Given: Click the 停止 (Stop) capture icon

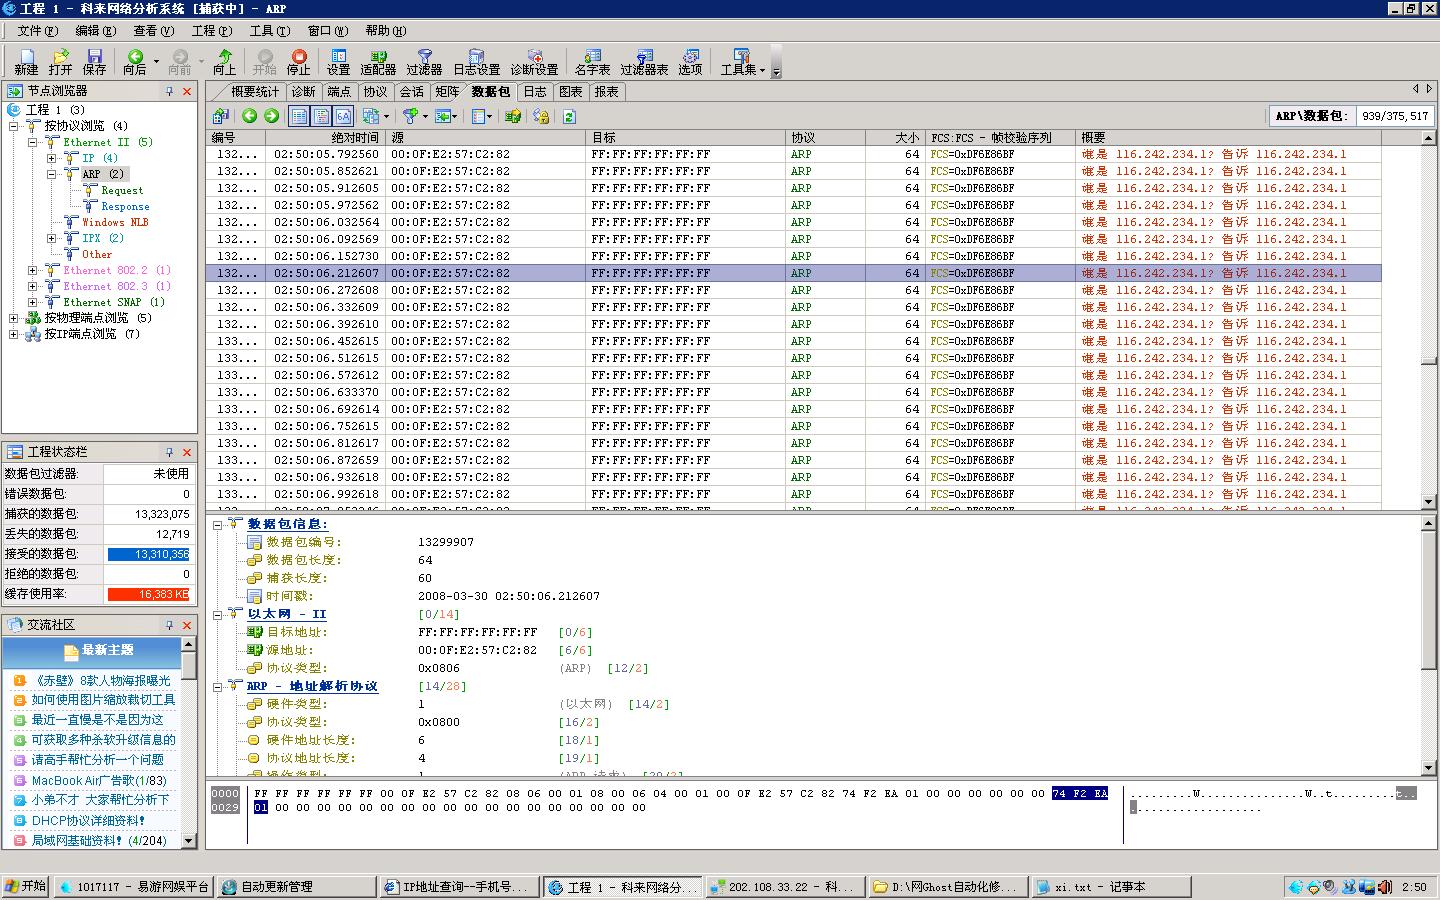Looking at the screenshot, I should click(x=298, y=62).
